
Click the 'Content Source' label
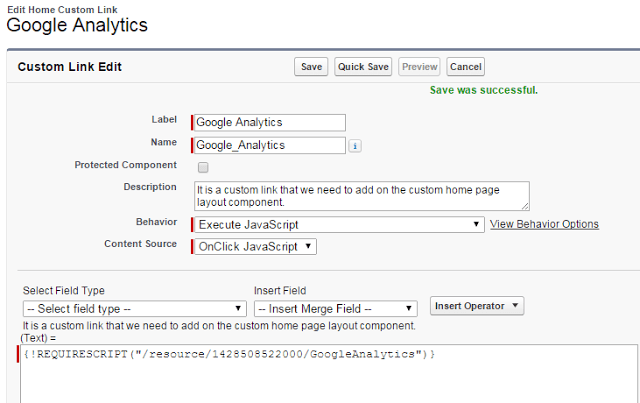click(140, 244)
